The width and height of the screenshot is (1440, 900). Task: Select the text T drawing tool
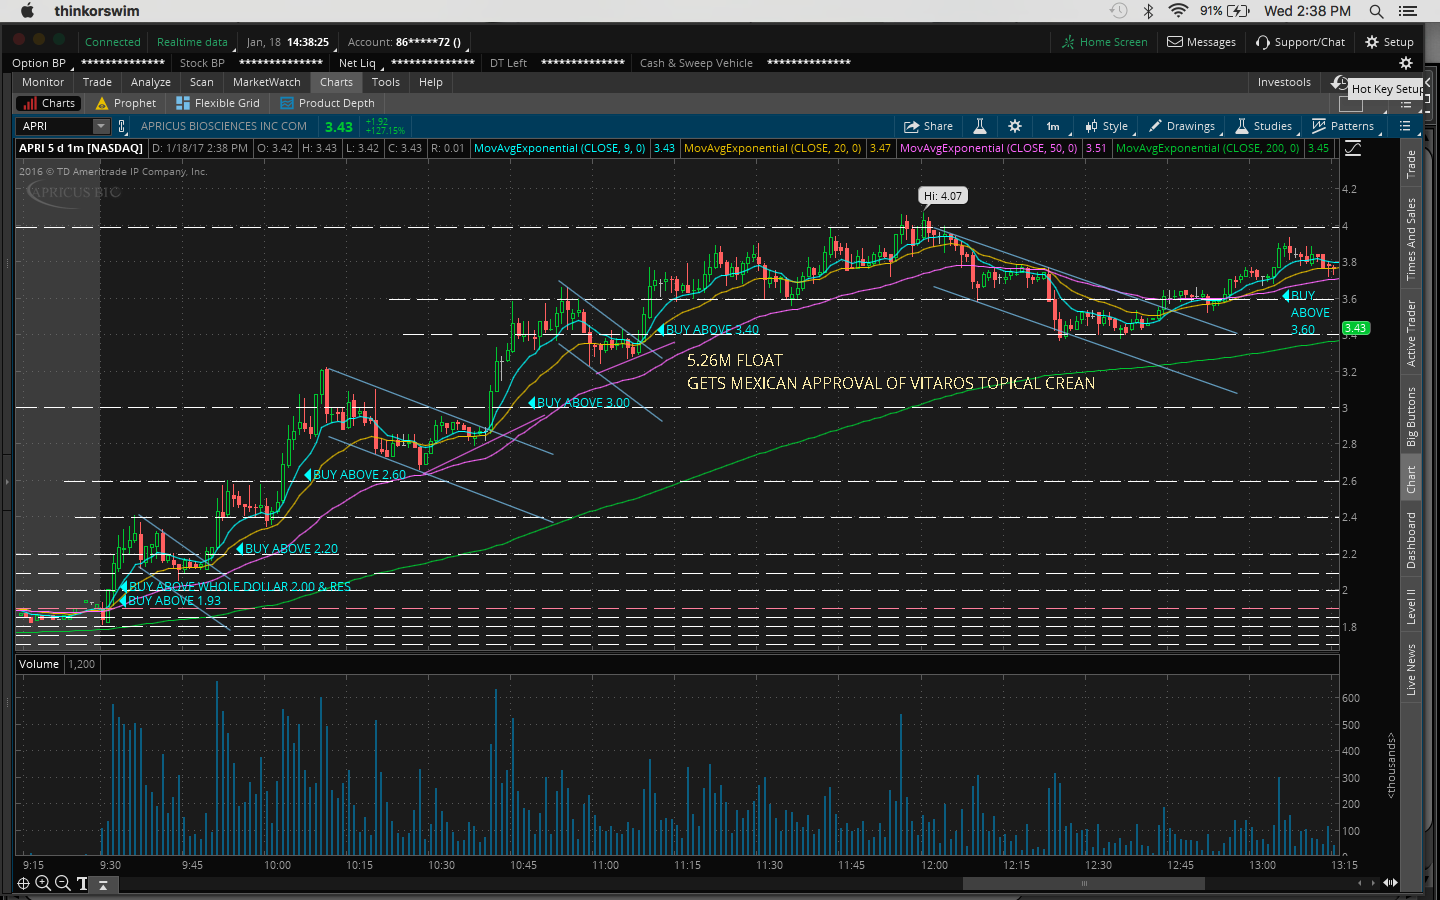(82, 884)
